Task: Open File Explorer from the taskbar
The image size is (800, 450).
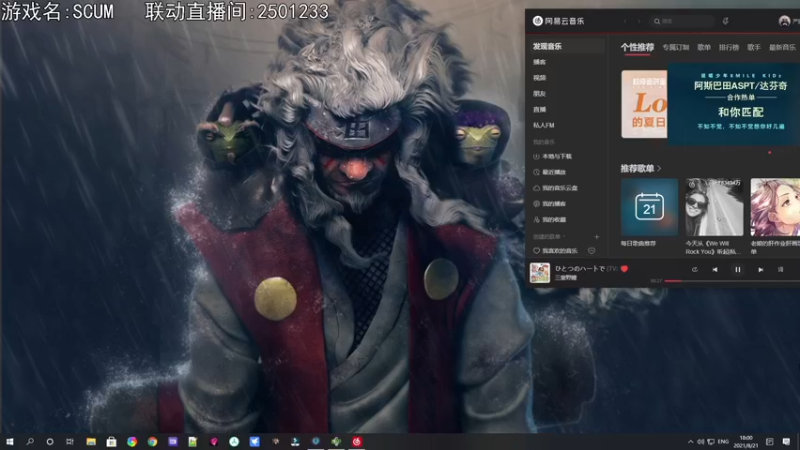Action: pos(91,441)
